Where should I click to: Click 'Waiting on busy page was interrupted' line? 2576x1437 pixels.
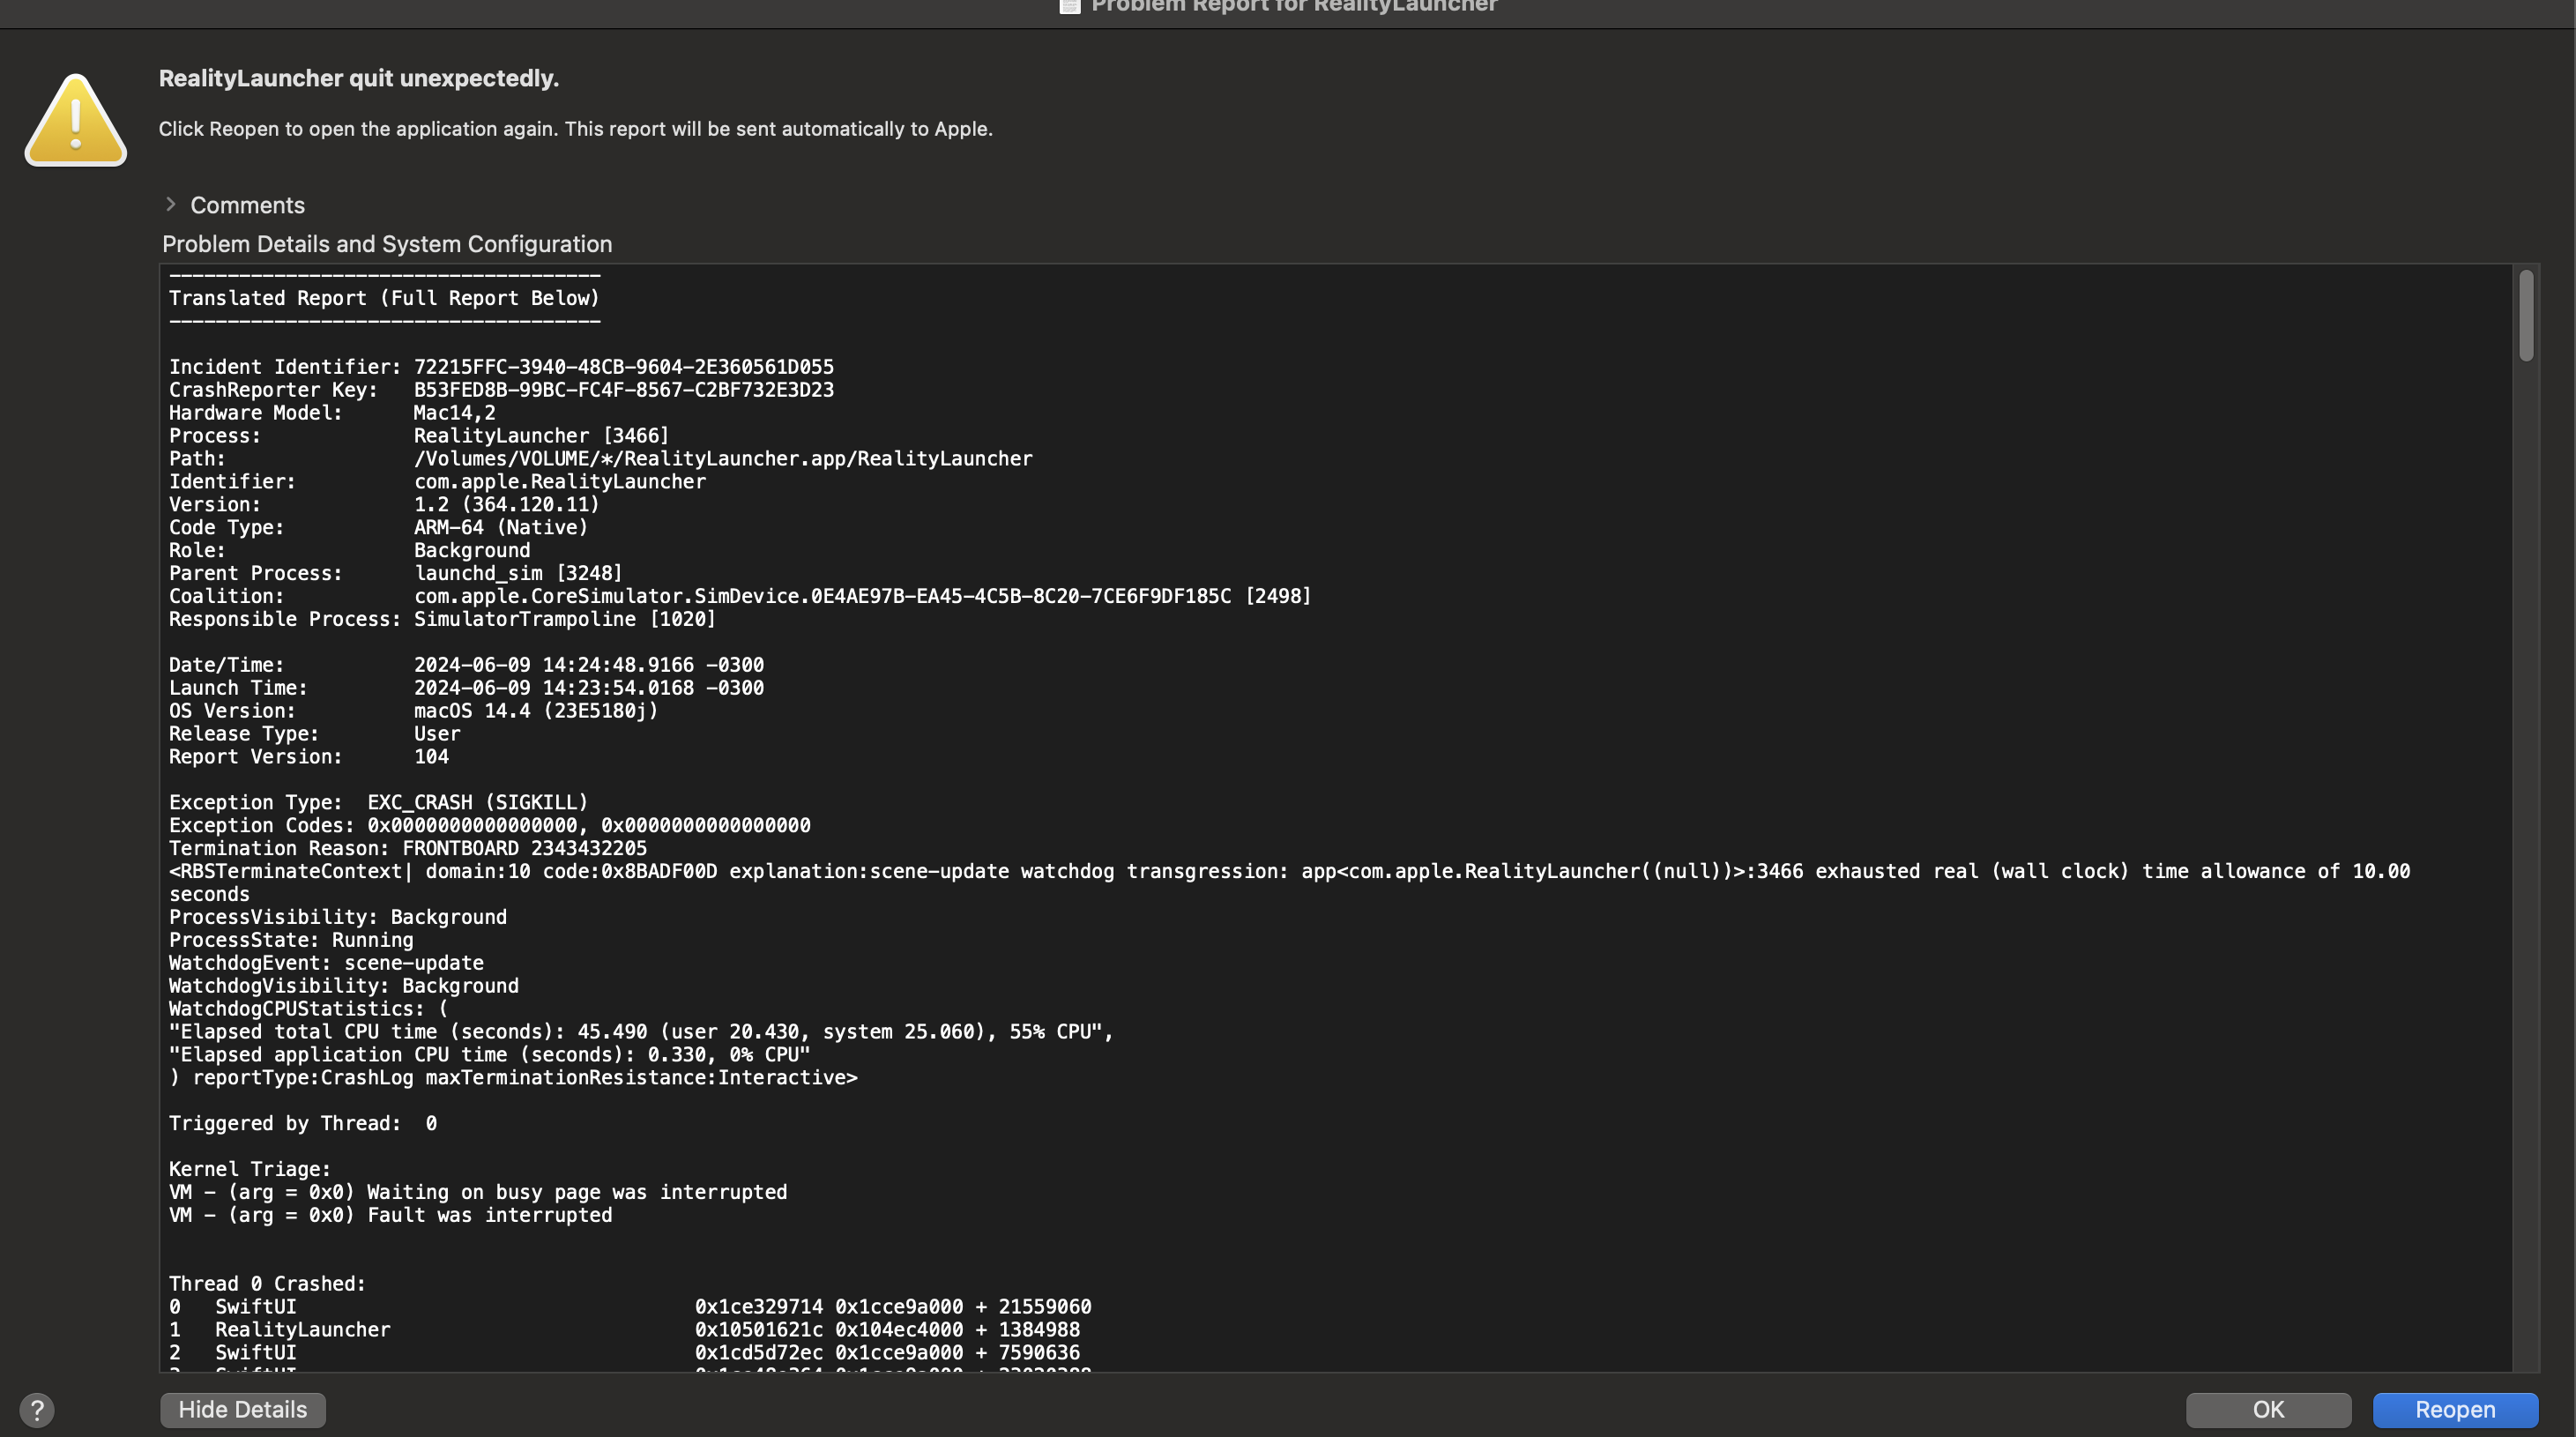tap(478, 1193)
